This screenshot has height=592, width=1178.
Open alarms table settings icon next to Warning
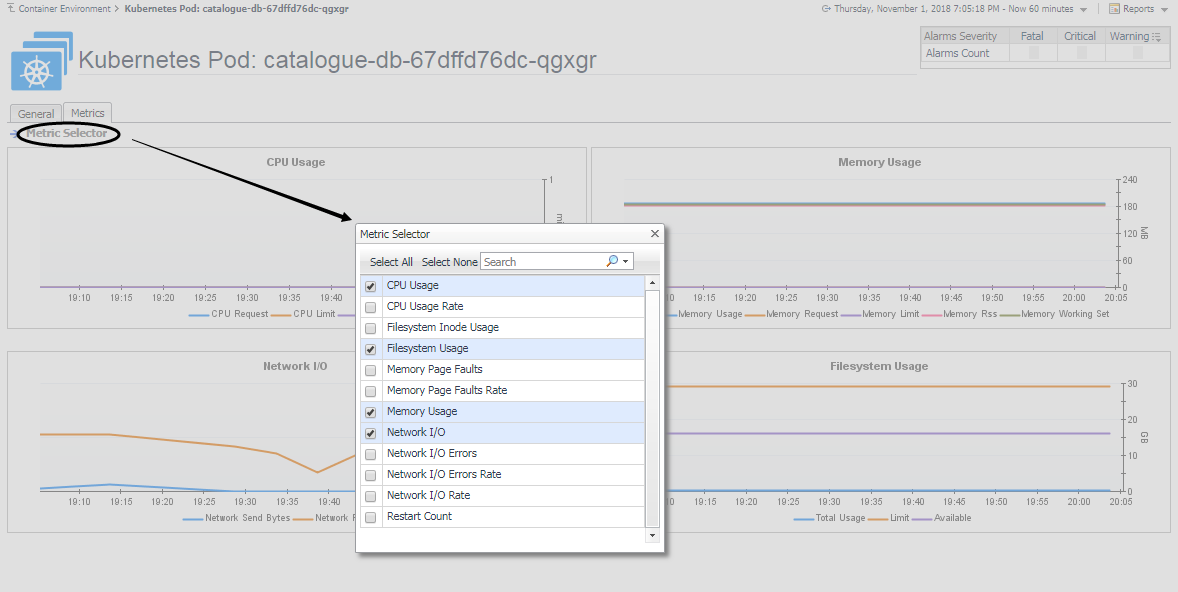(x=1156, y=36)
